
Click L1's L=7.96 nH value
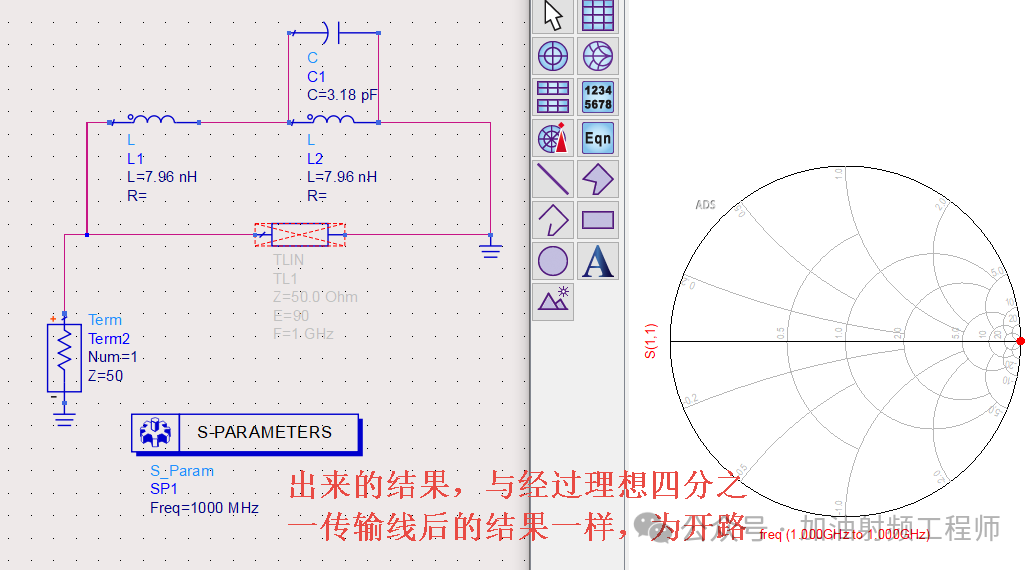pyautogui.click(x=162, y=177)
